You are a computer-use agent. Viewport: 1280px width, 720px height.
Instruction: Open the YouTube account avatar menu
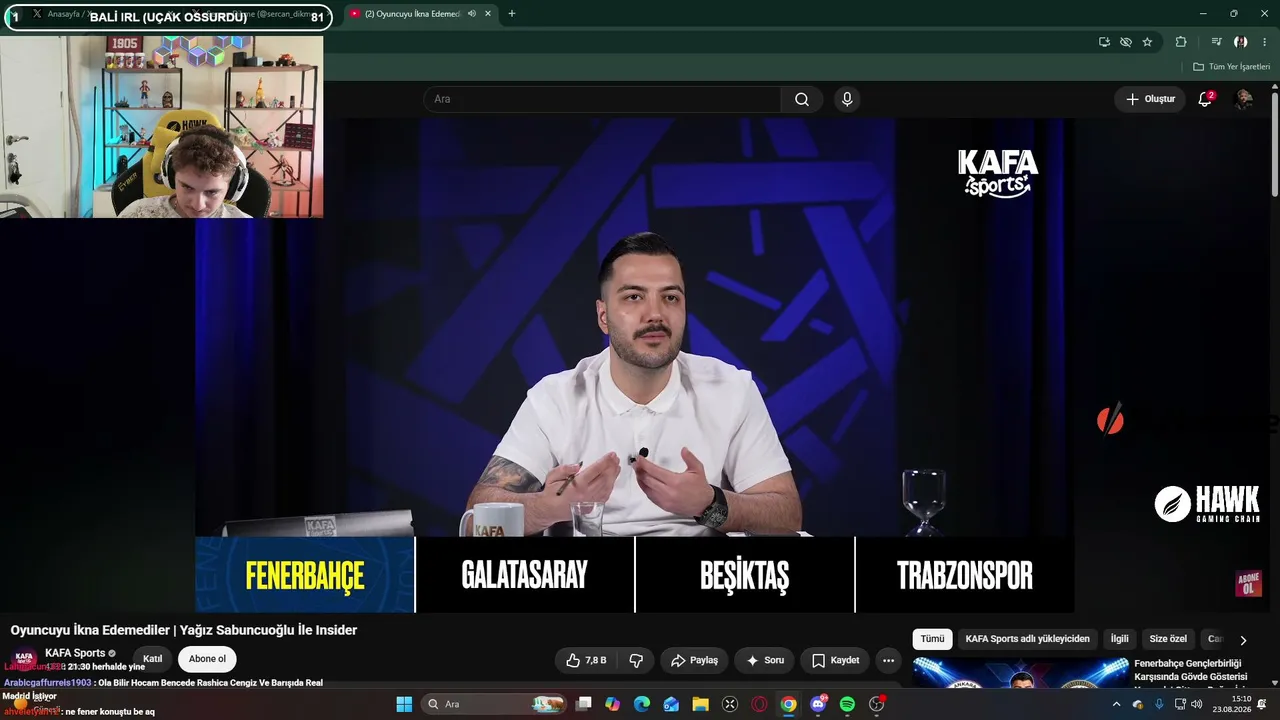click(1244, 99)
